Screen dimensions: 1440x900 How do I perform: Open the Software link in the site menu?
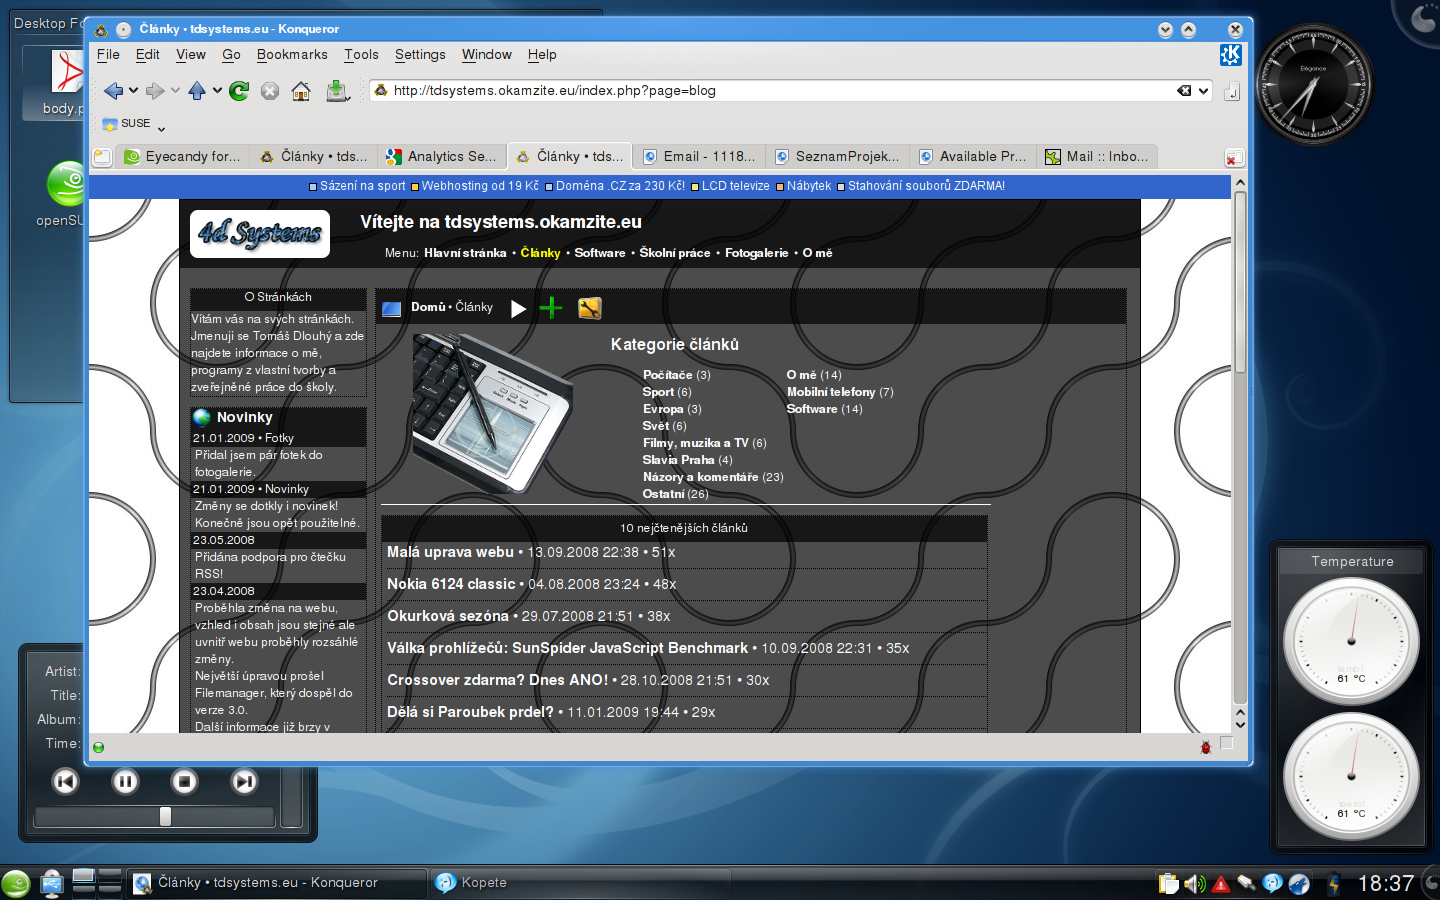(600, 253)
